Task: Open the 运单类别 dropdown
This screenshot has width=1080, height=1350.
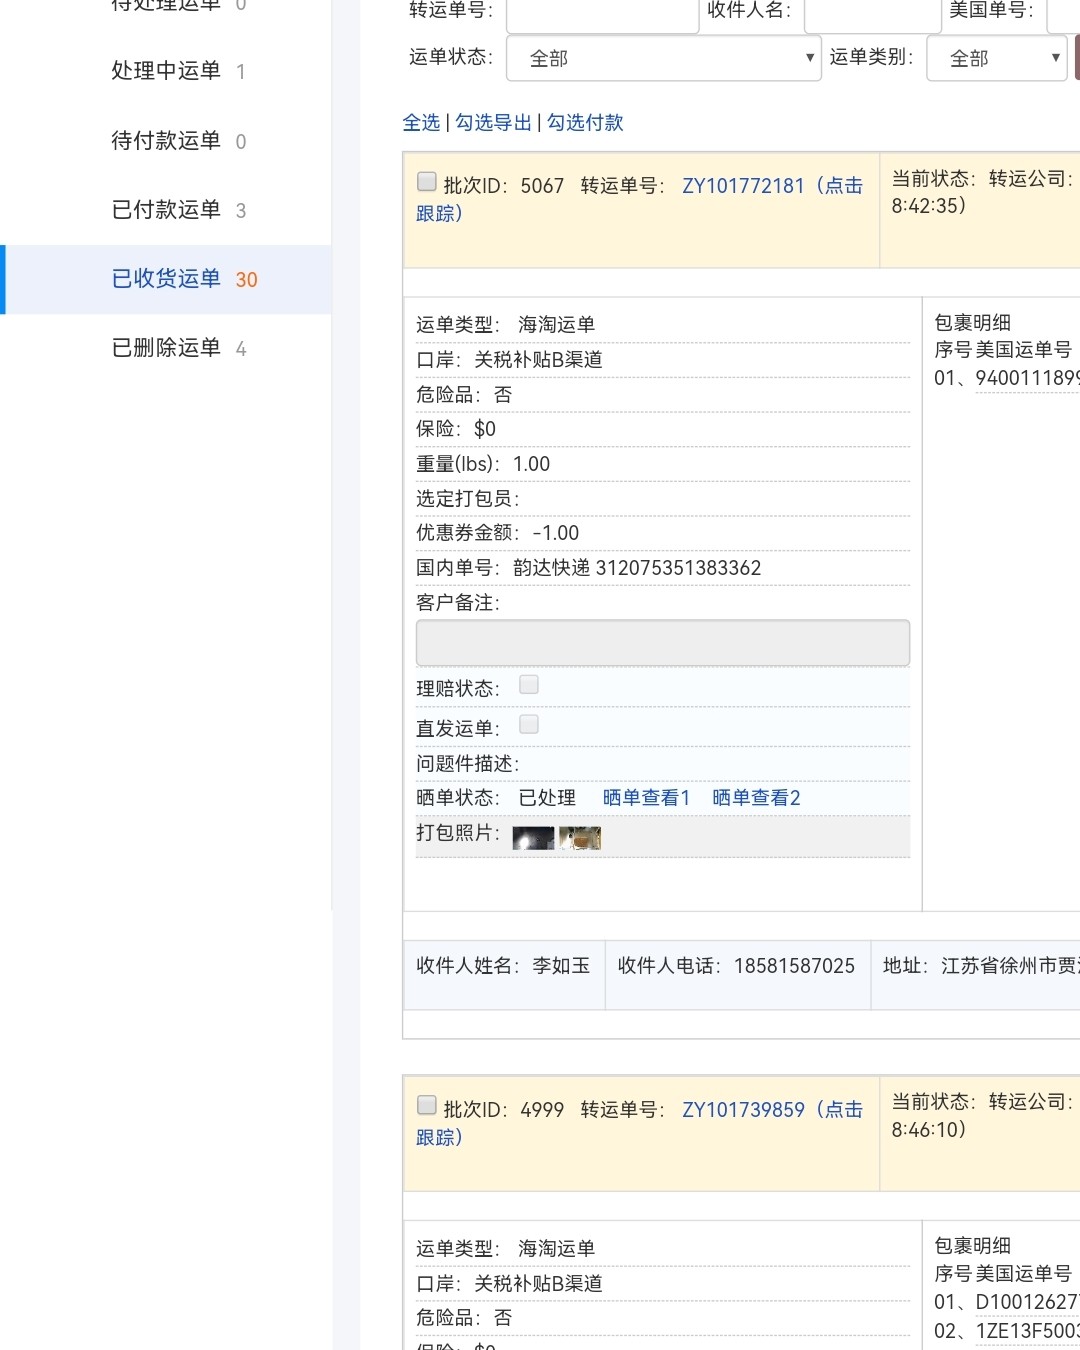Action: click(996, 59)
